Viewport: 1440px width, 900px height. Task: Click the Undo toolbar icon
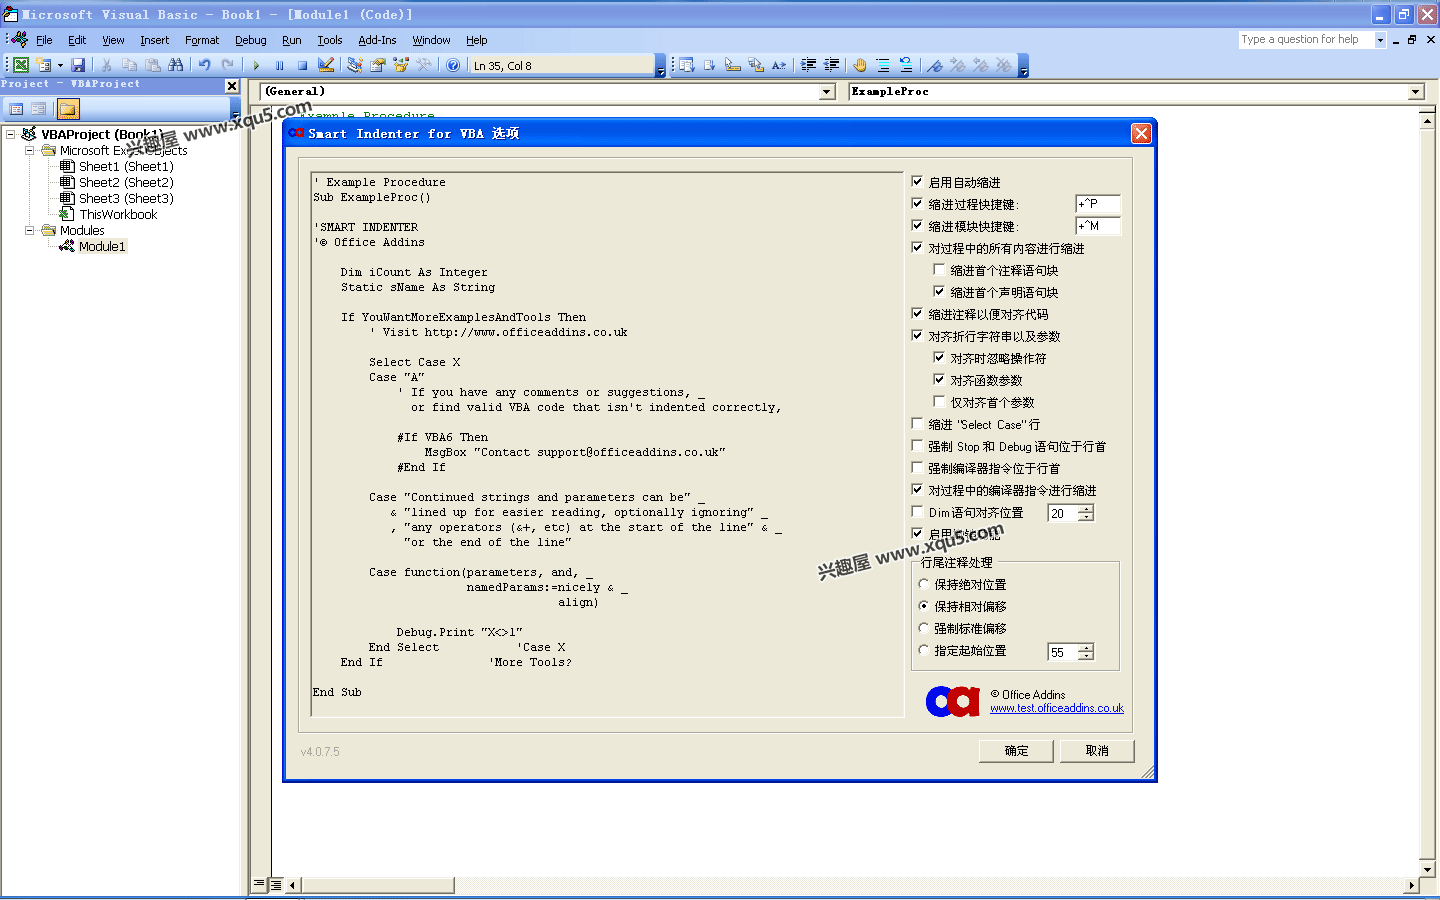click(x=204, y=65)
